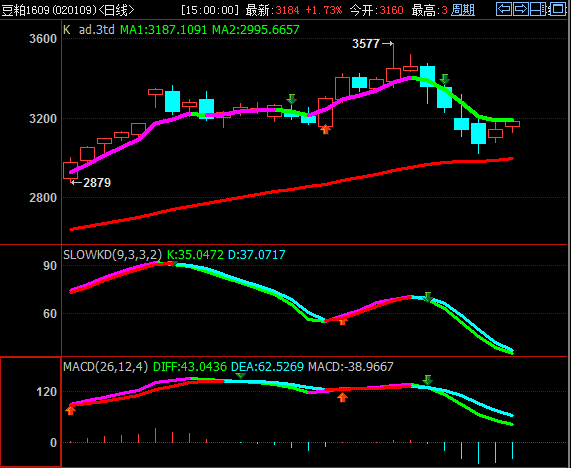571x468 pixels.
Task: Click the right arrow forward navigation icon
Action: point(521,9)
